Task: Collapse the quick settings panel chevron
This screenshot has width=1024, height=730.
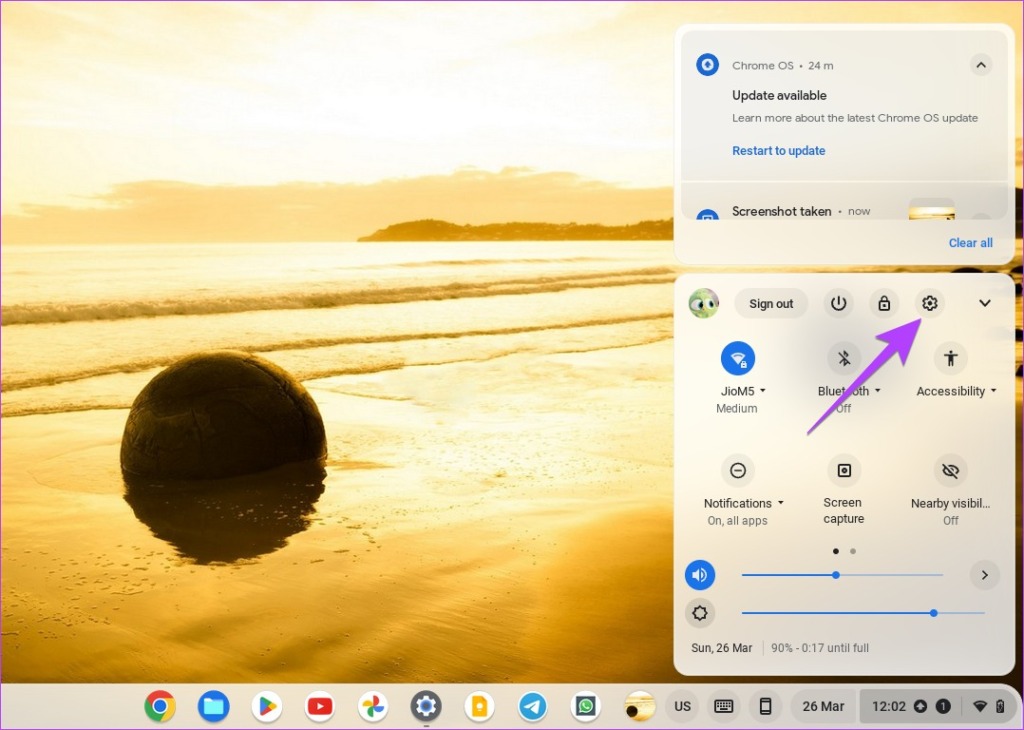Action: point(984,304)
